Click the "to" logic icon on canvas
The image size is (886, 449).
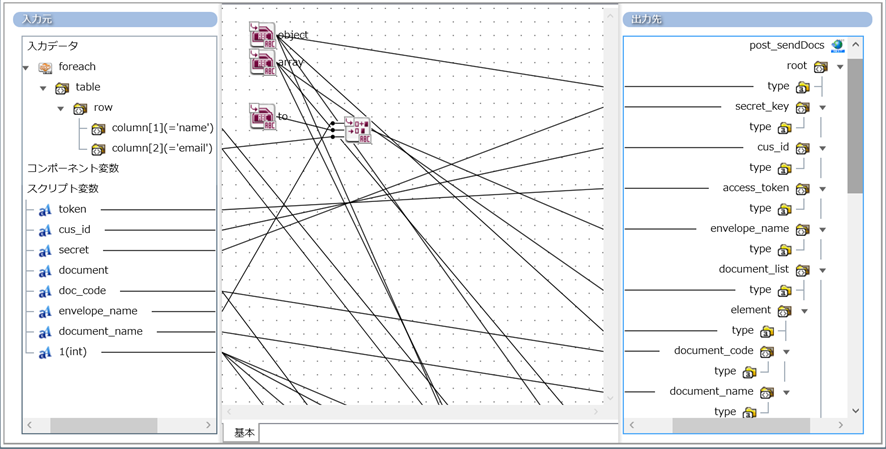point(262,117)
